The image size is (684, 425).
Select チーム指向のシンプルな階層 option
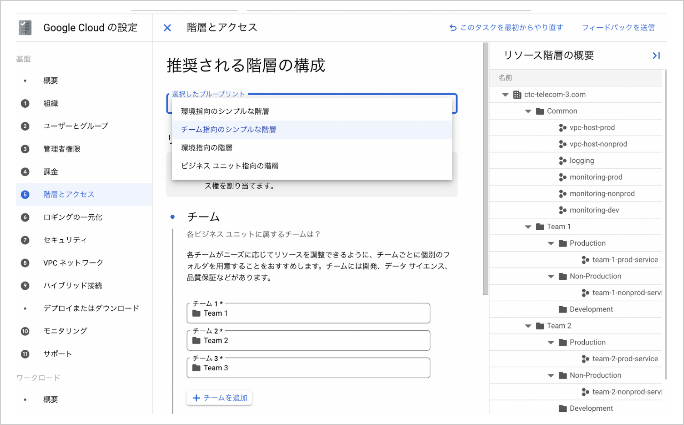tap(312, 130)
